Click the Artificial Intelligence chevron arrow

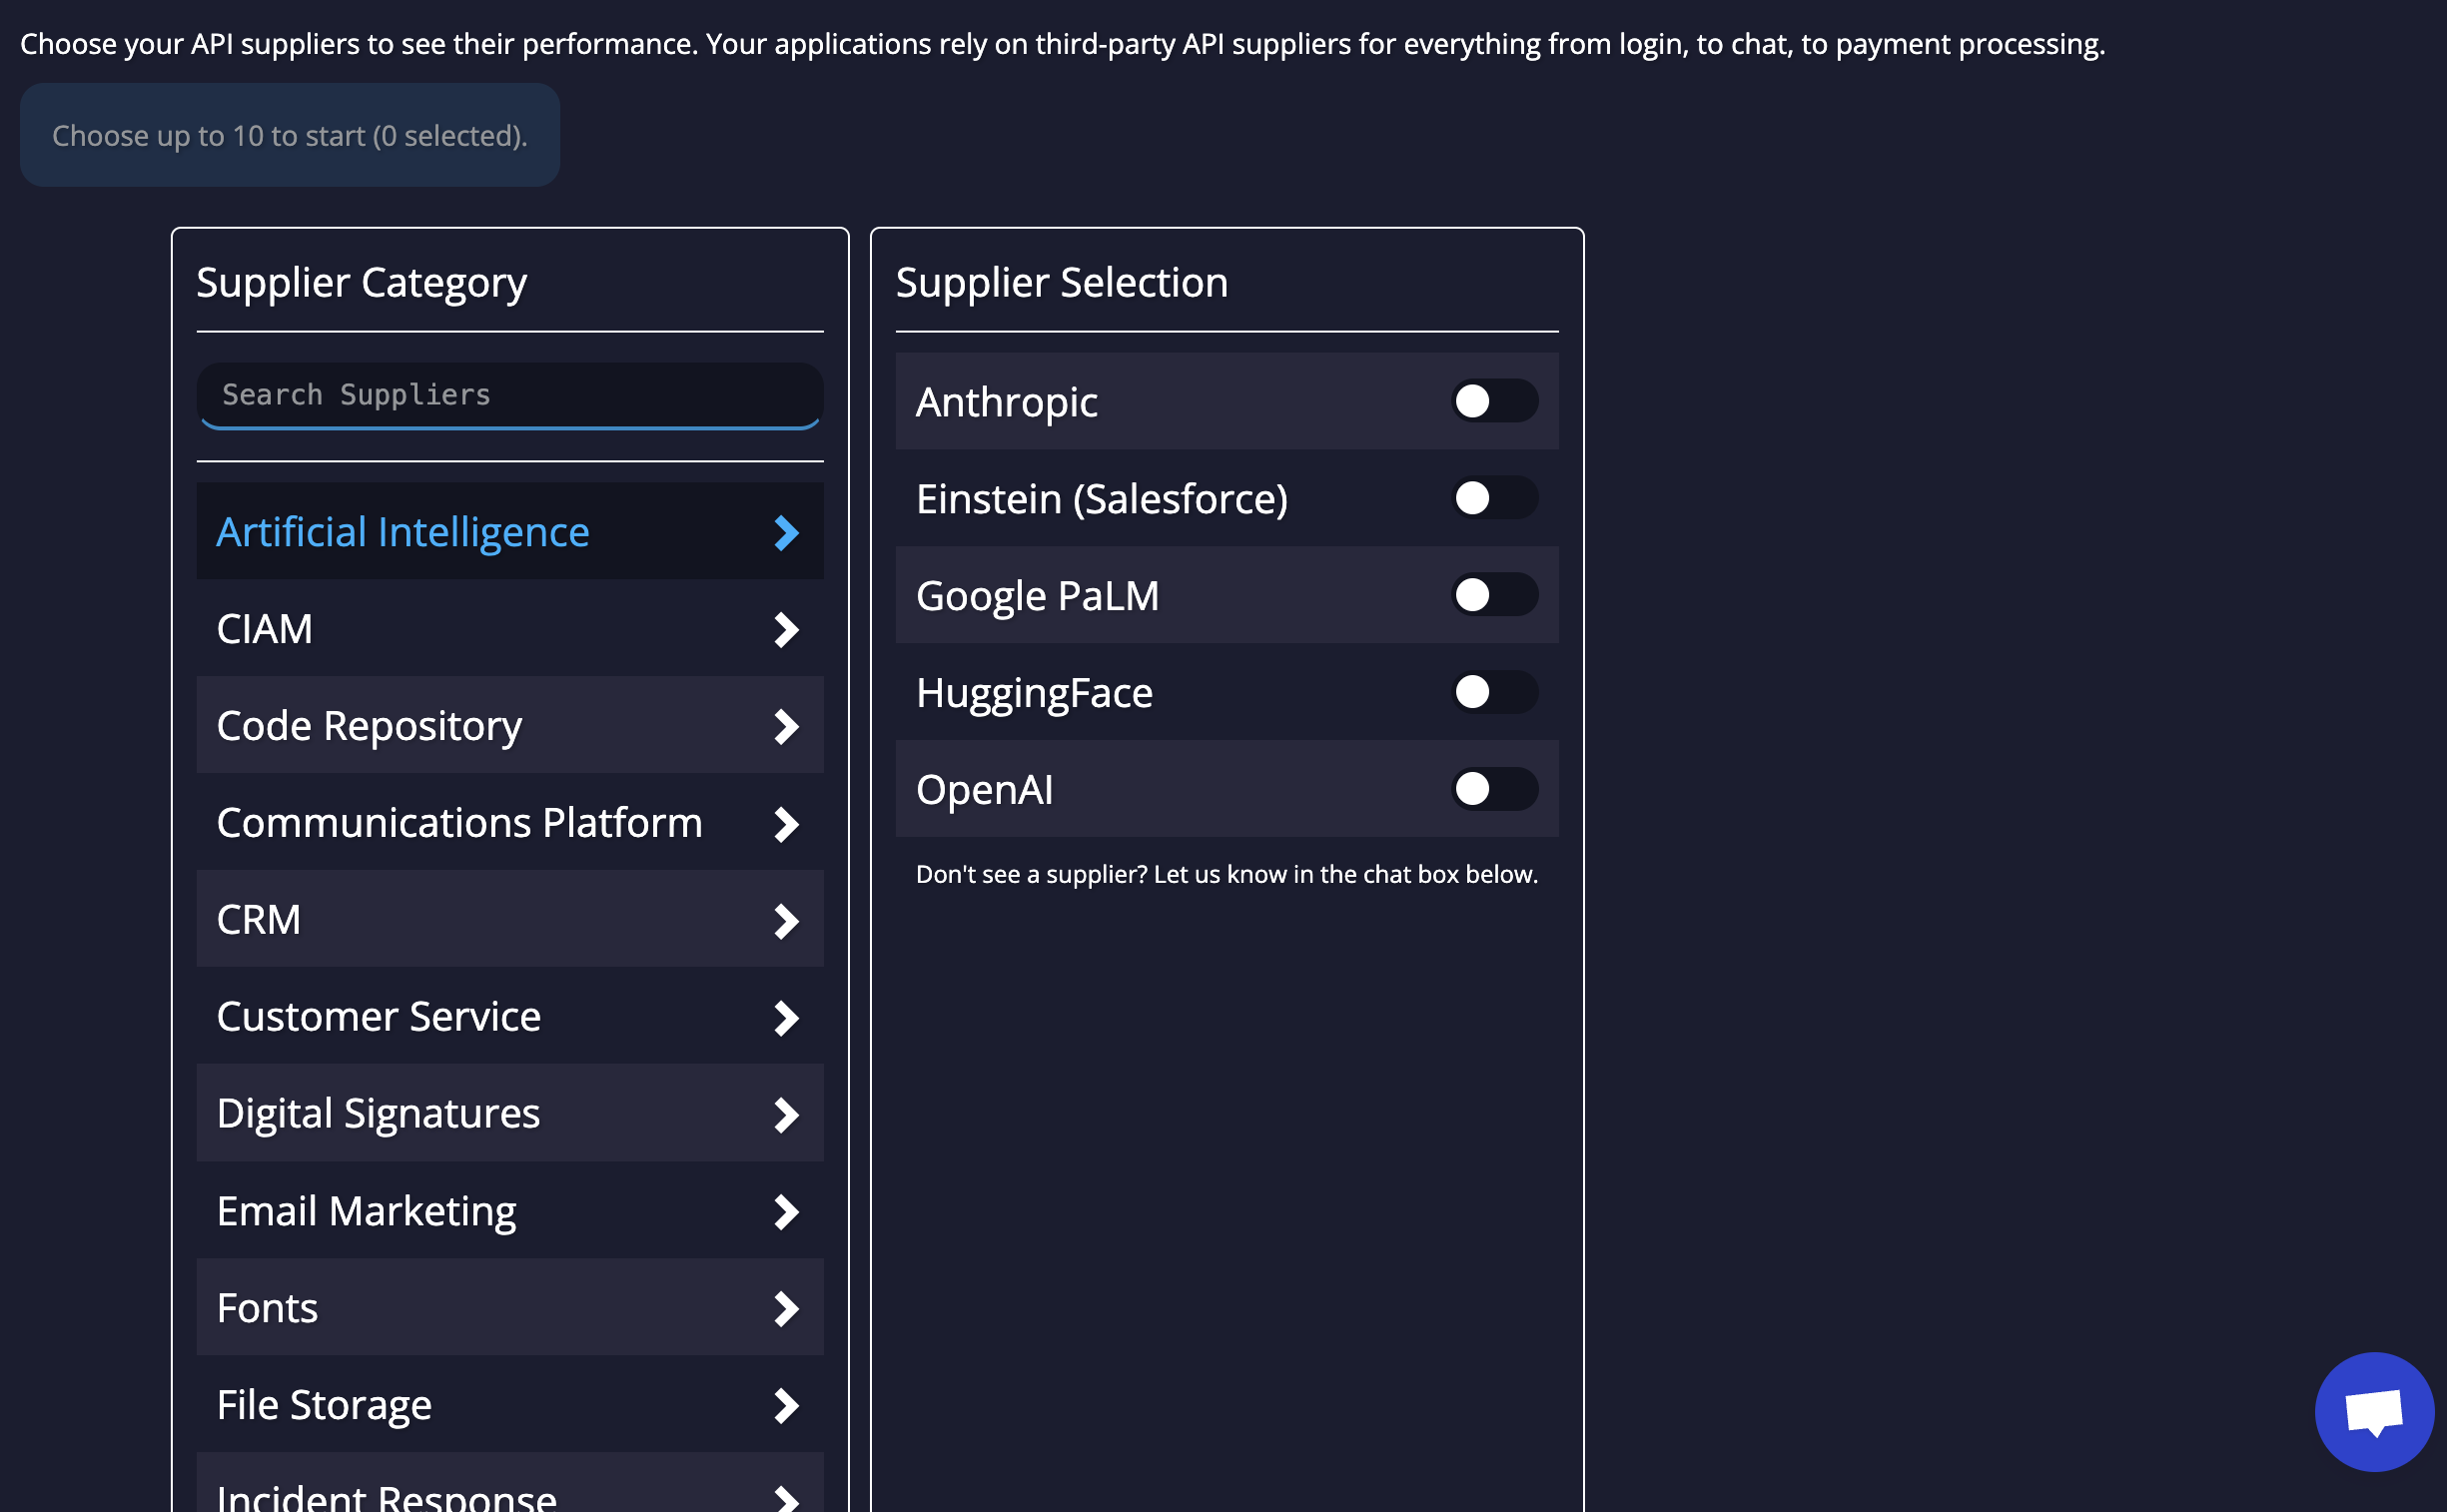tap(786, 533)
